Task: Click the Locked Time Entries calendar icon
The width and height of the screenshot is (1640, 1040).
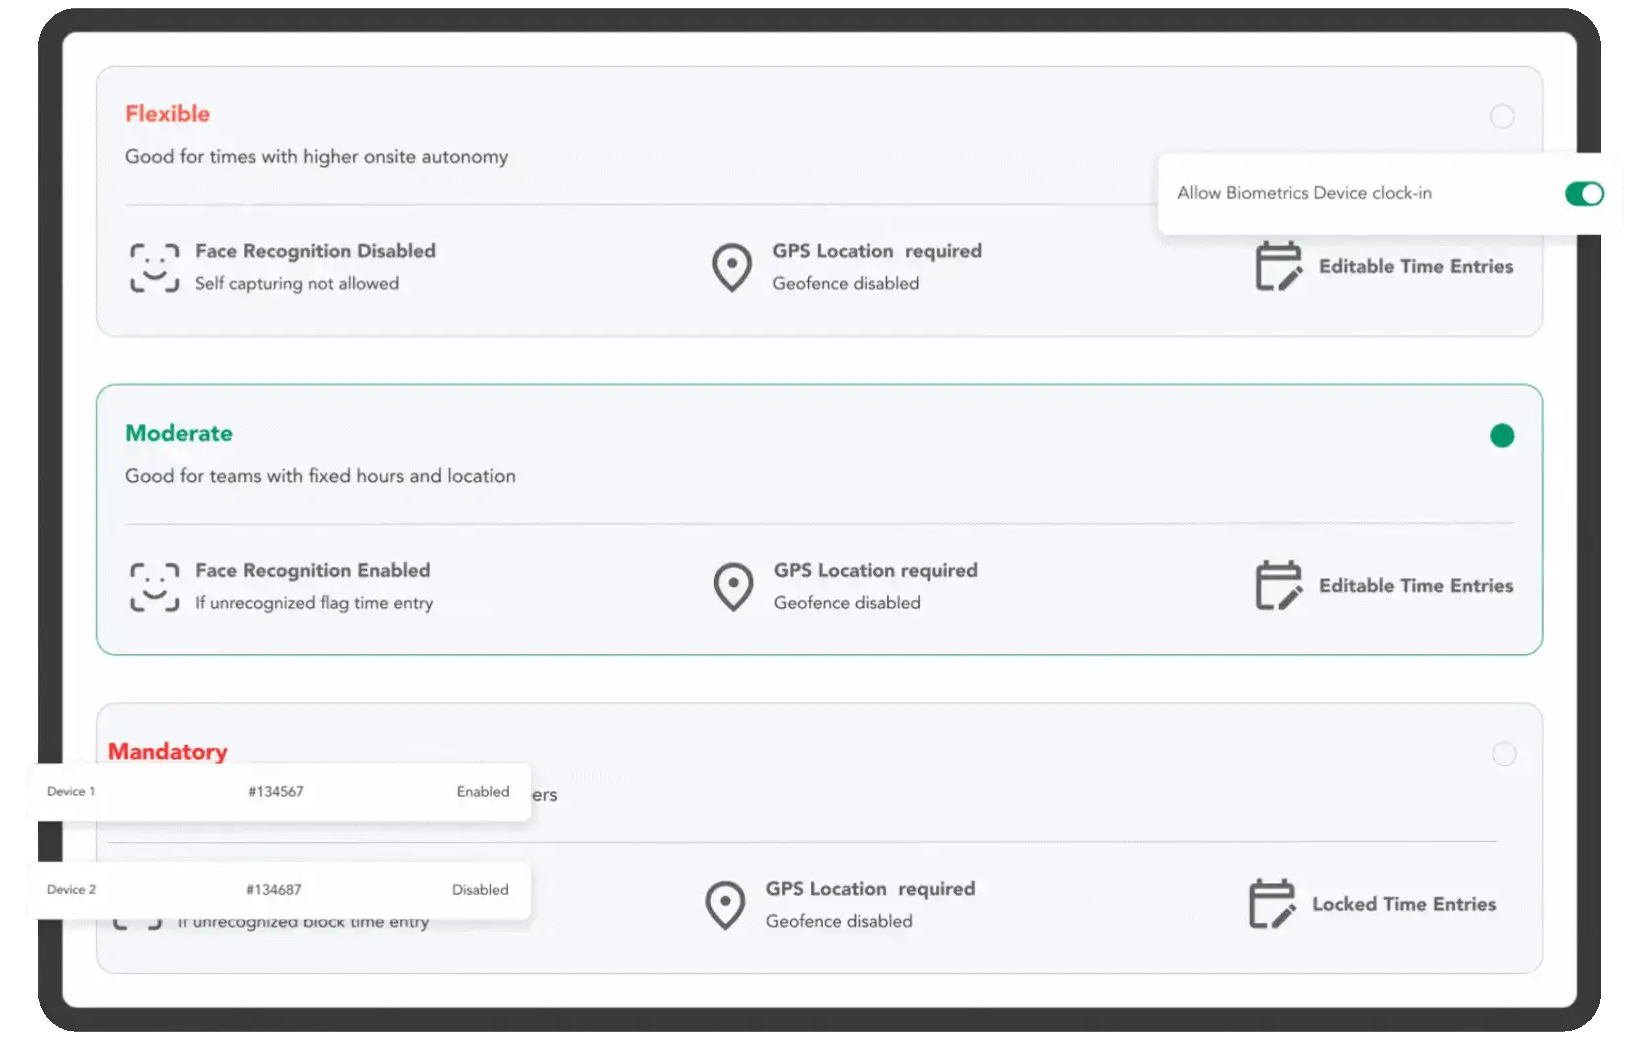Action: (x=1272, y=904)
